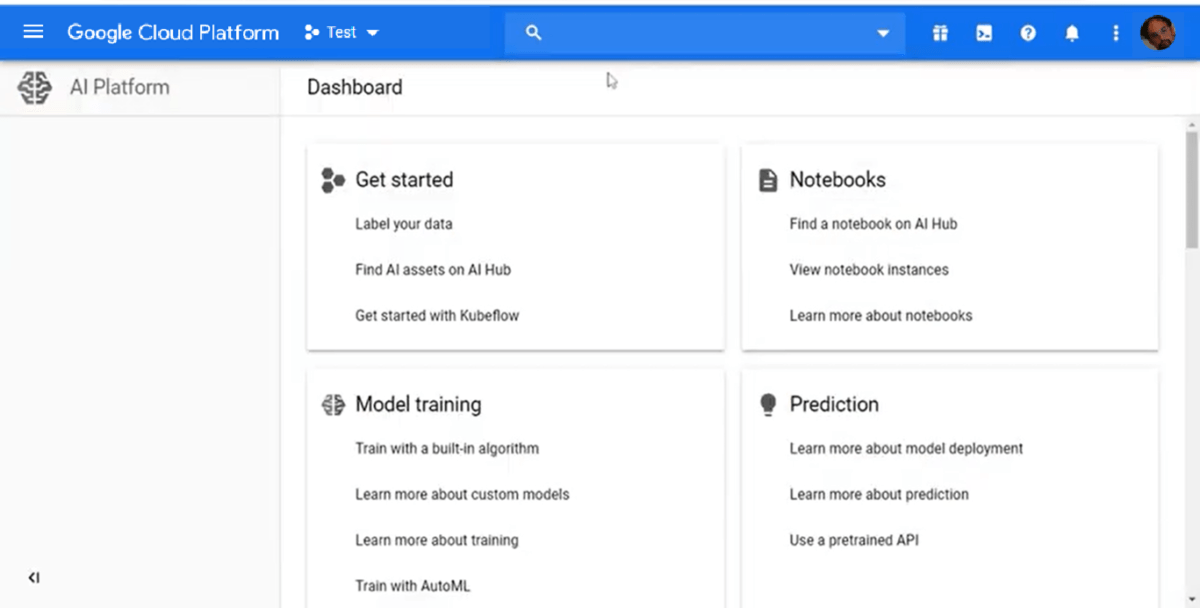Open the Test project selector
The height and width of the screenshot is (608, 1200).
coord(340,31)
